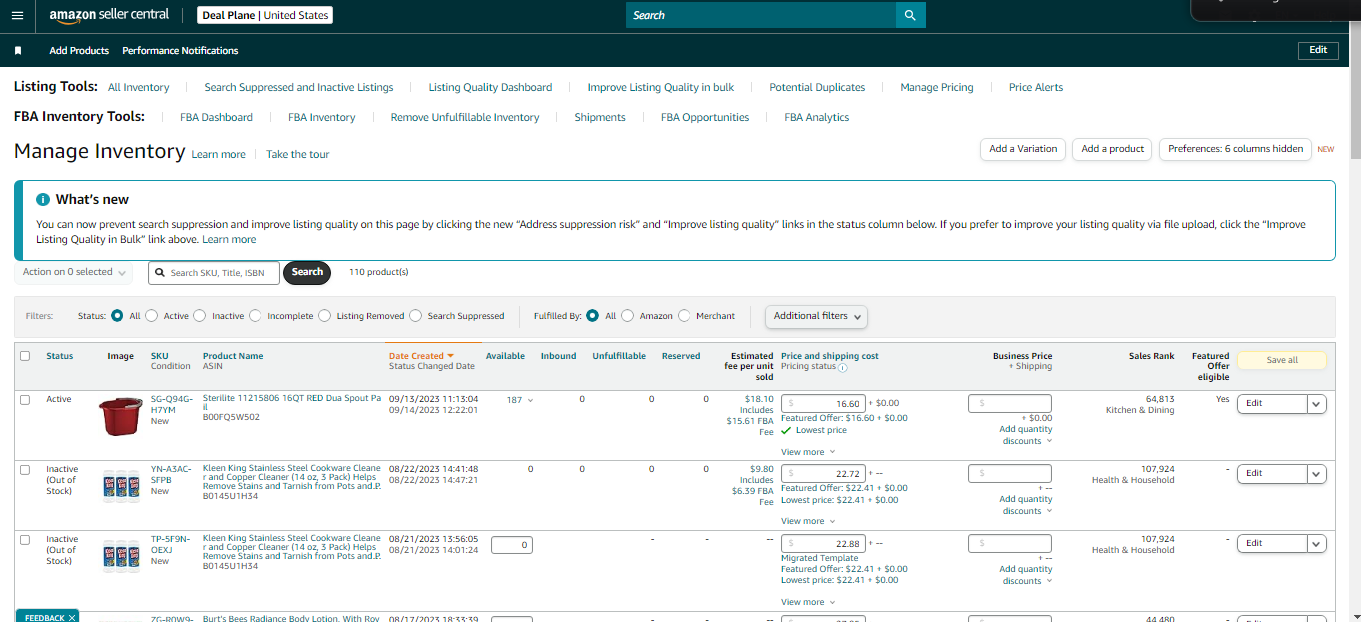The width and height of the screenshot is (1361, 622).
Task: Go to Improve Listing Quality in bulk
Action: 661,87
